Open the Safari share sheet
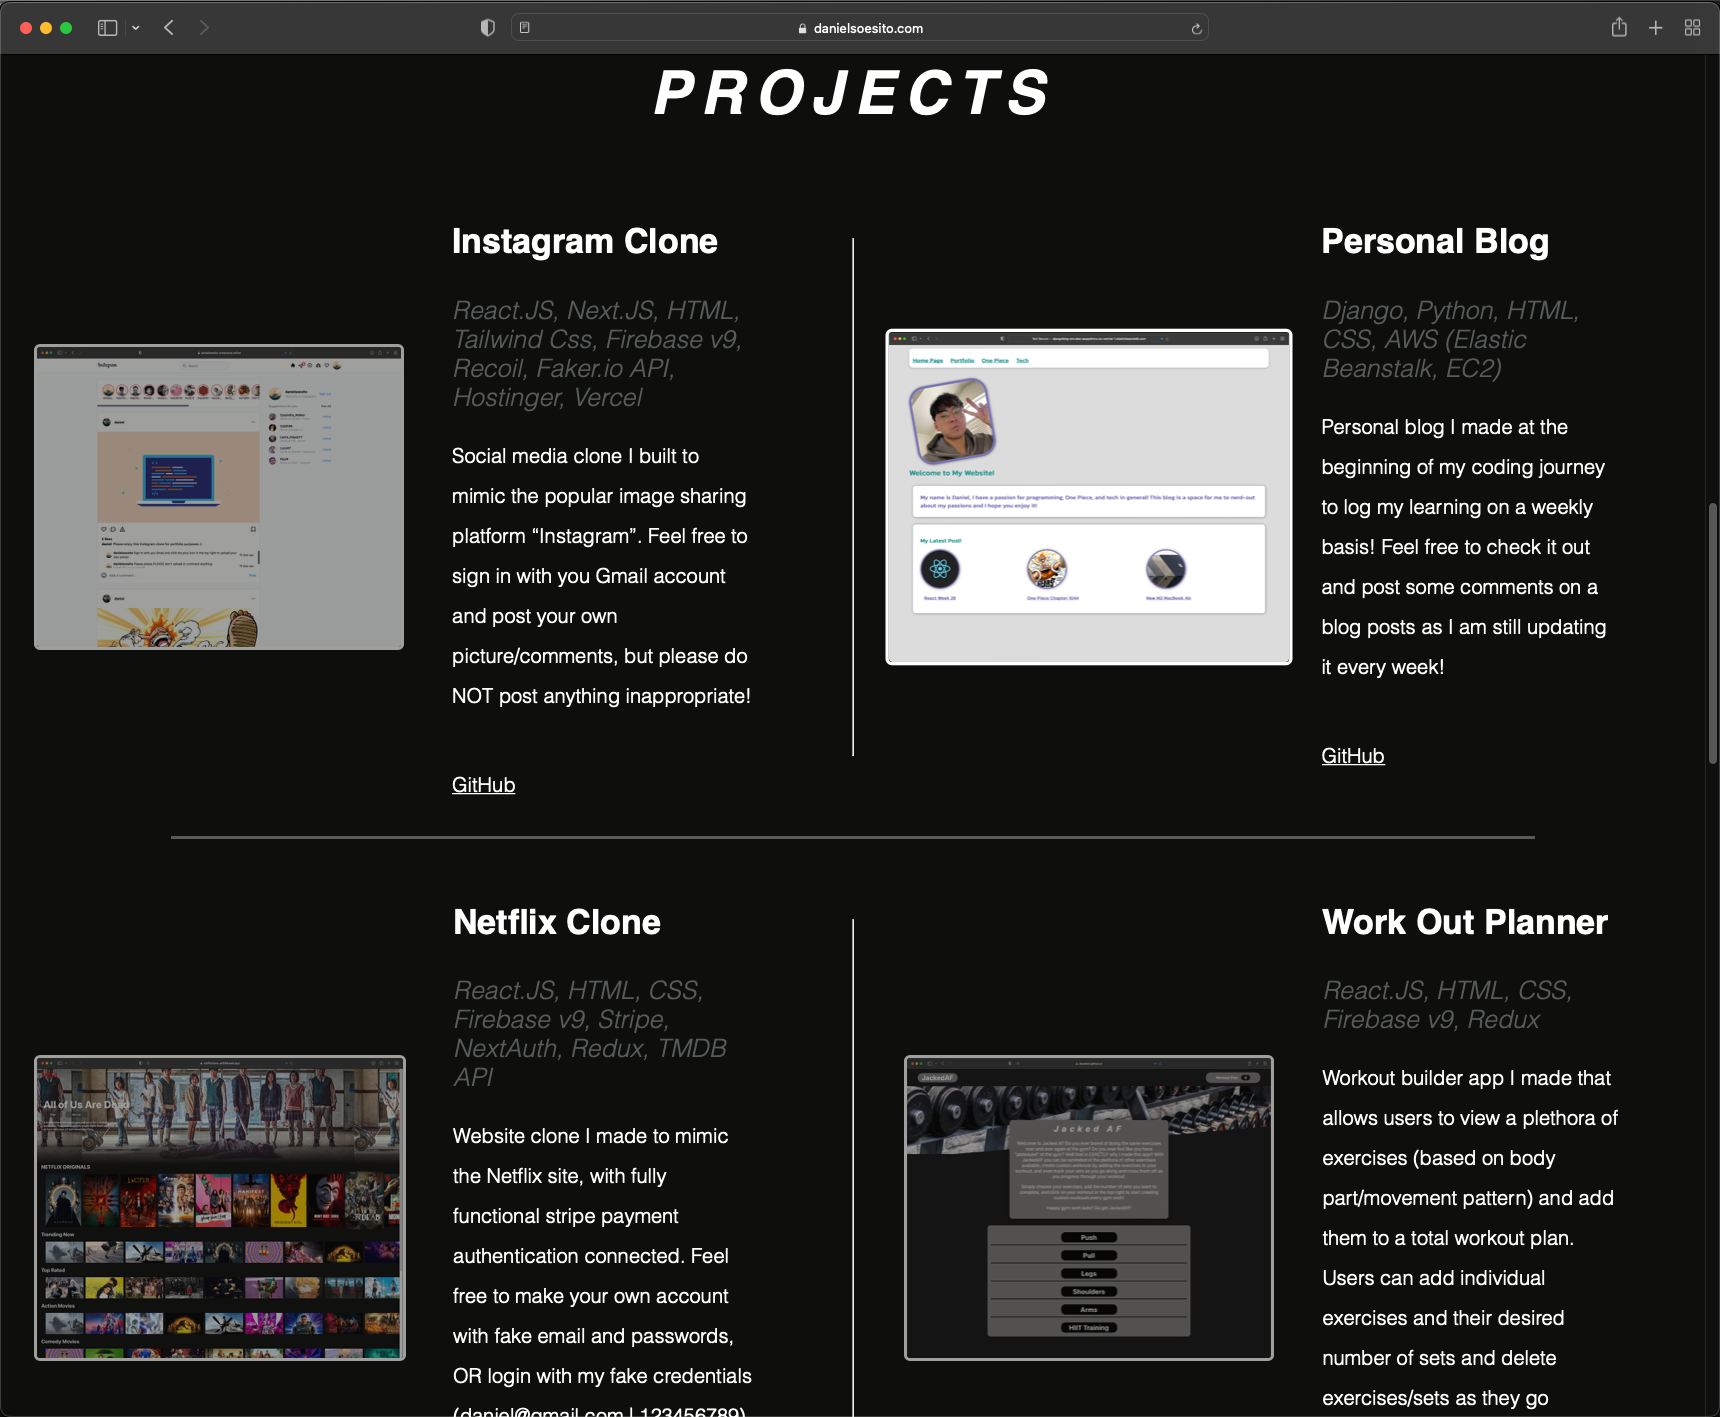 [x=1619, y=27]
